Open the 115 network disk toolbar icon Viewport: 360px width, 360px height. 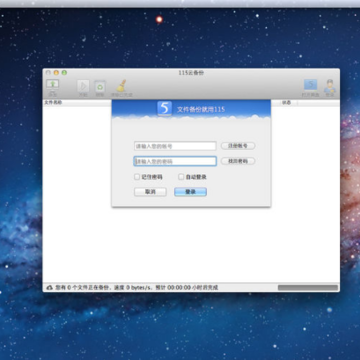310,85
